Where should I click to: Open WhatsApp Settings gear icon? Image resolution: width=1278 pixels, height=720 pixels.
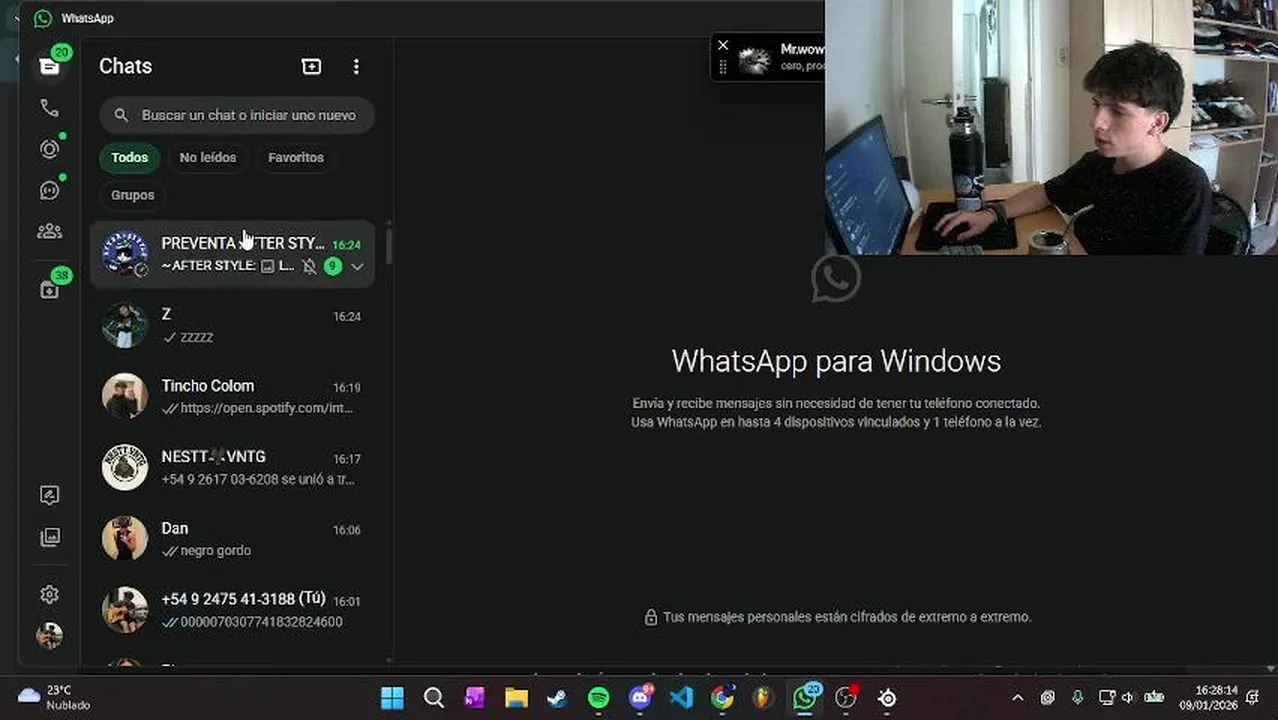(x=49, y=594)
